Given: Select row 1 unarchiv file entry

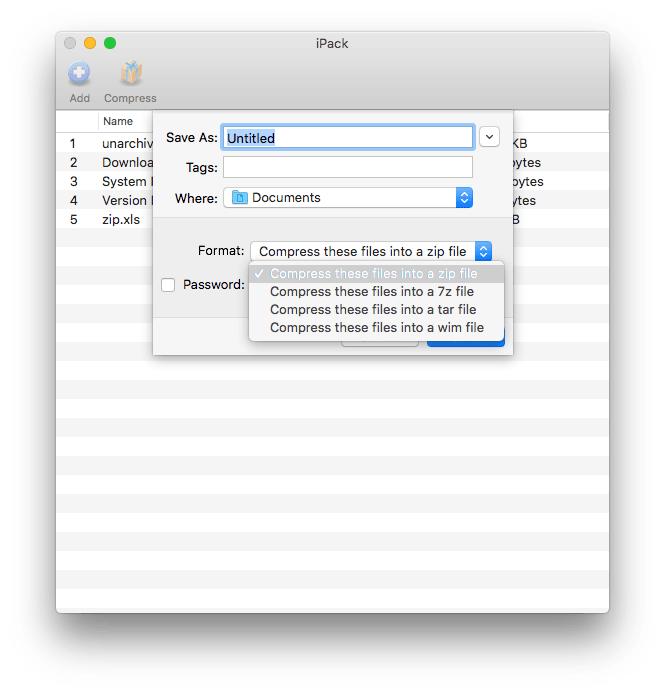Looking at the screenshot, I should pos(105,143).
